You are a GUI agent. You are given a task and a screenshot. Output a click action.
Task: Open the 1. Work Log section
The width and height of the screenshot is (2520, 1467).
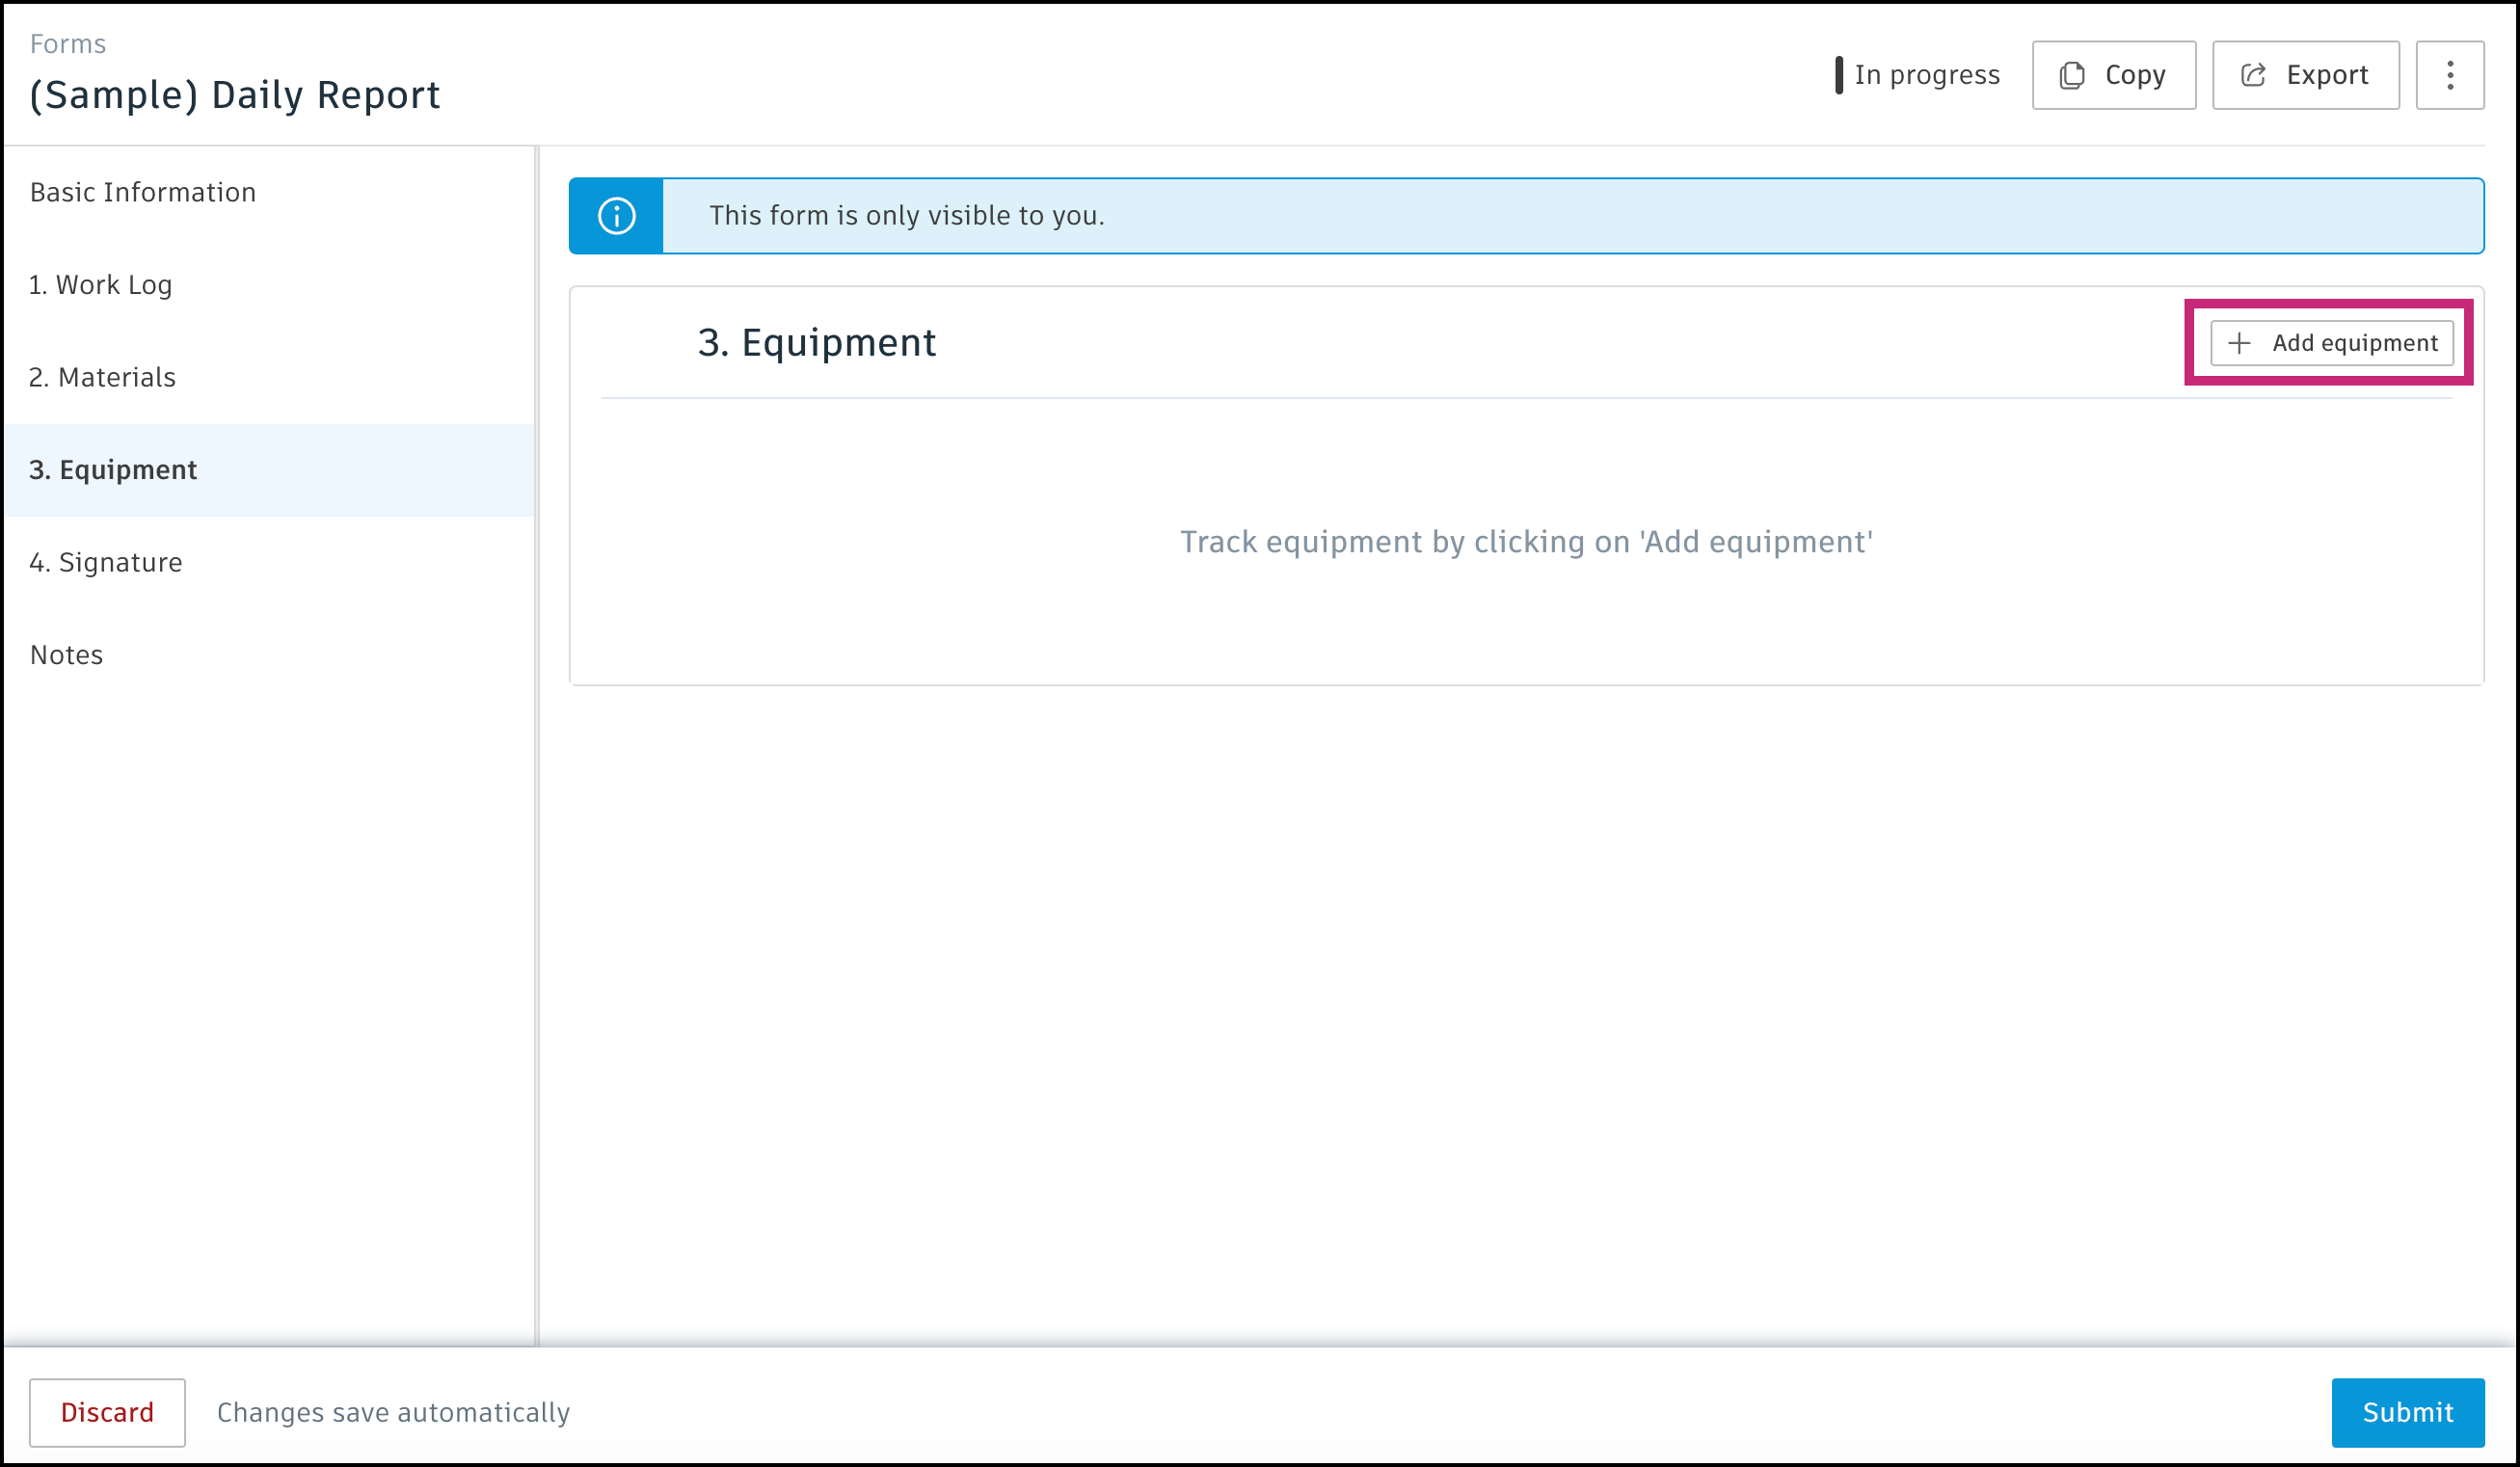click(101, 285)
